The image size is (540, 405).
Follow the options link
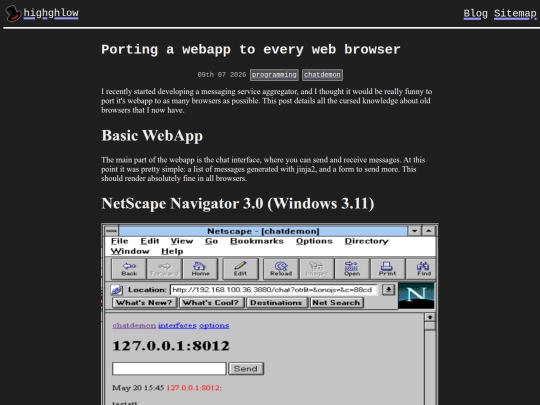coord(214,325)
